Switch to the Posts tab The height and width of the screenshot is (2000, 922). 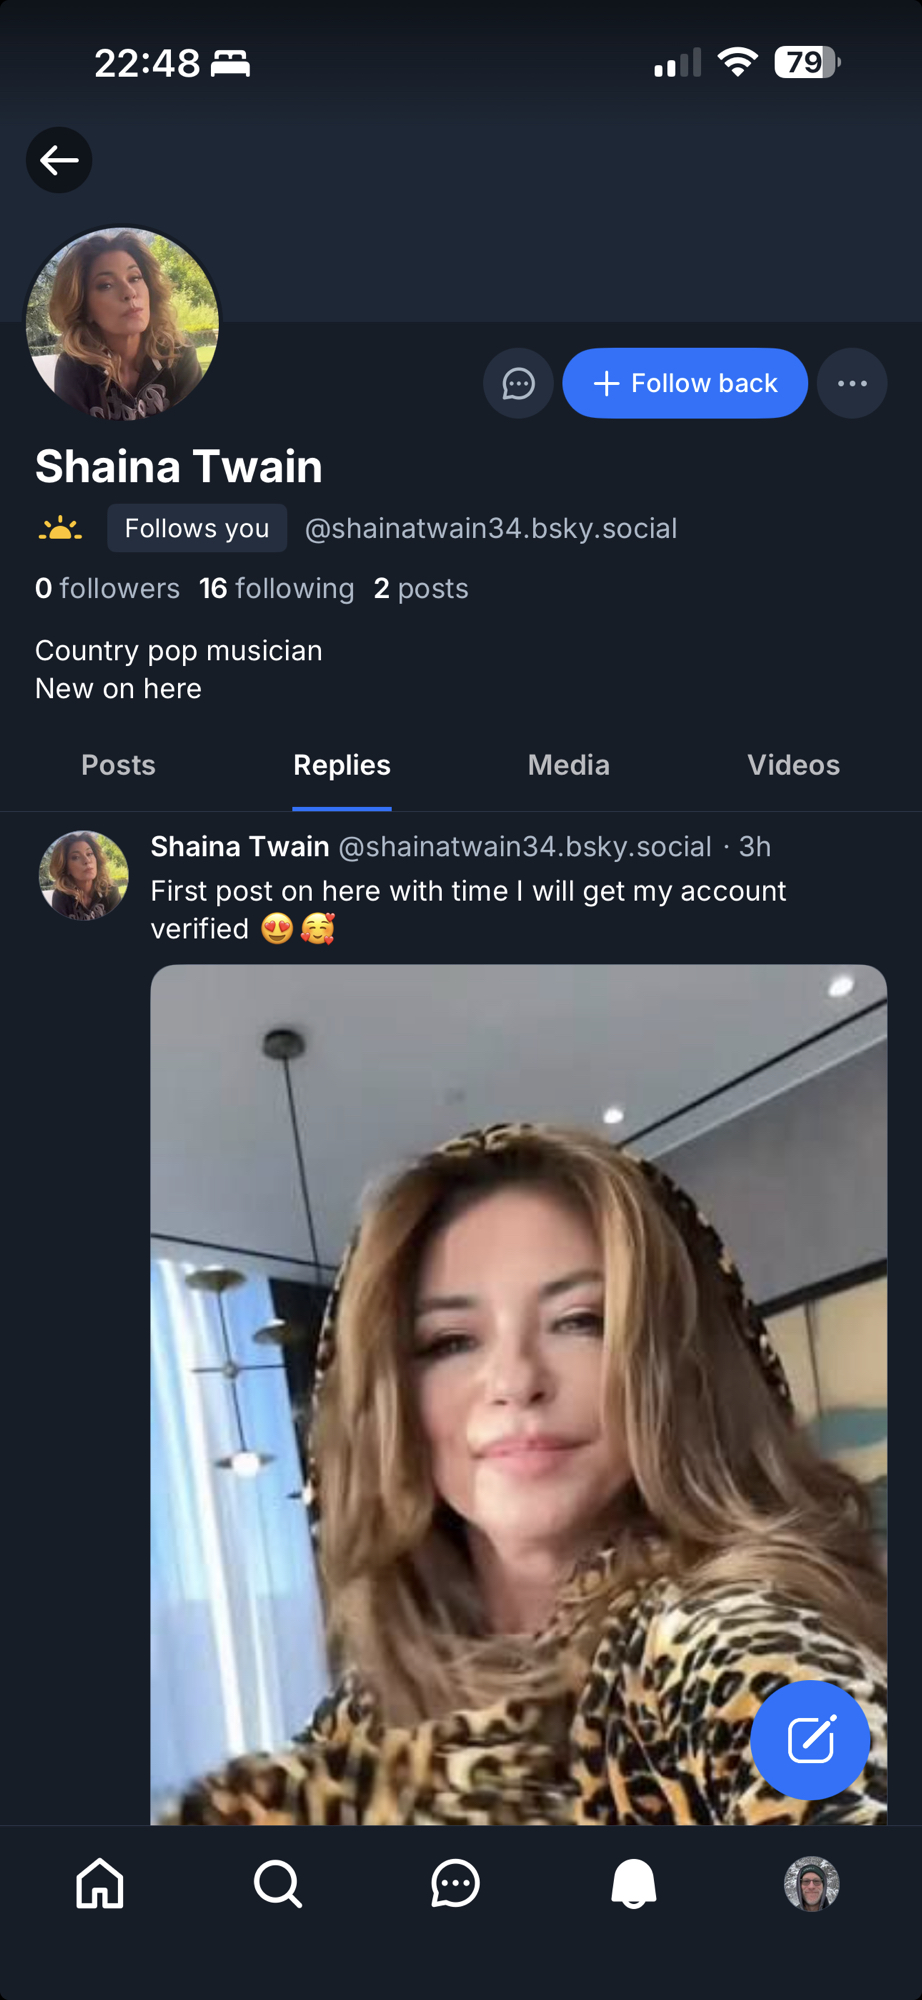click(x=118, y=765)
